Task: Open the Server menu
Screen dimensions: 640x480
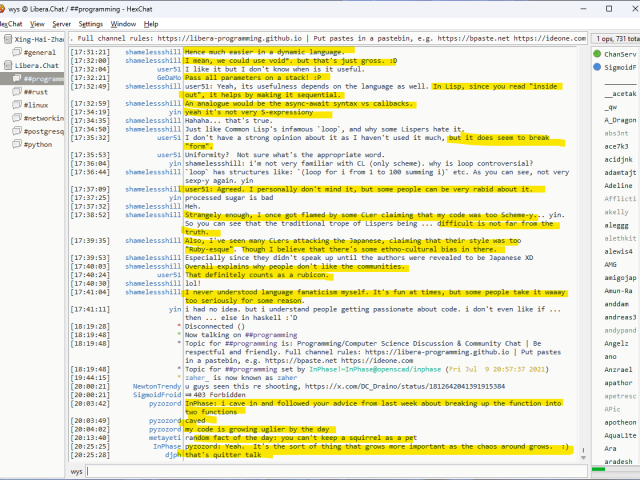Action: click(61, 23)
